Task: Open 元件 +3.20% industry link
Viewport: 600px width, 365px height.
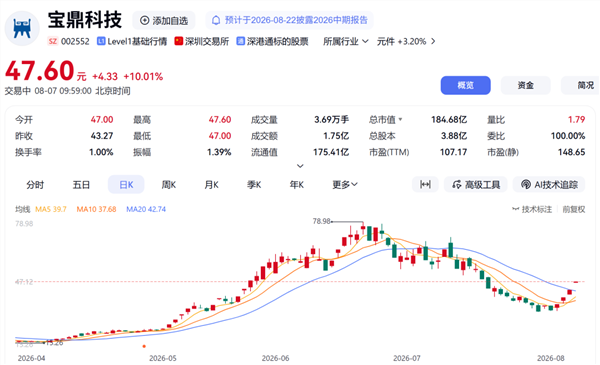Action: pyautogui.click(x=401, y=41)
